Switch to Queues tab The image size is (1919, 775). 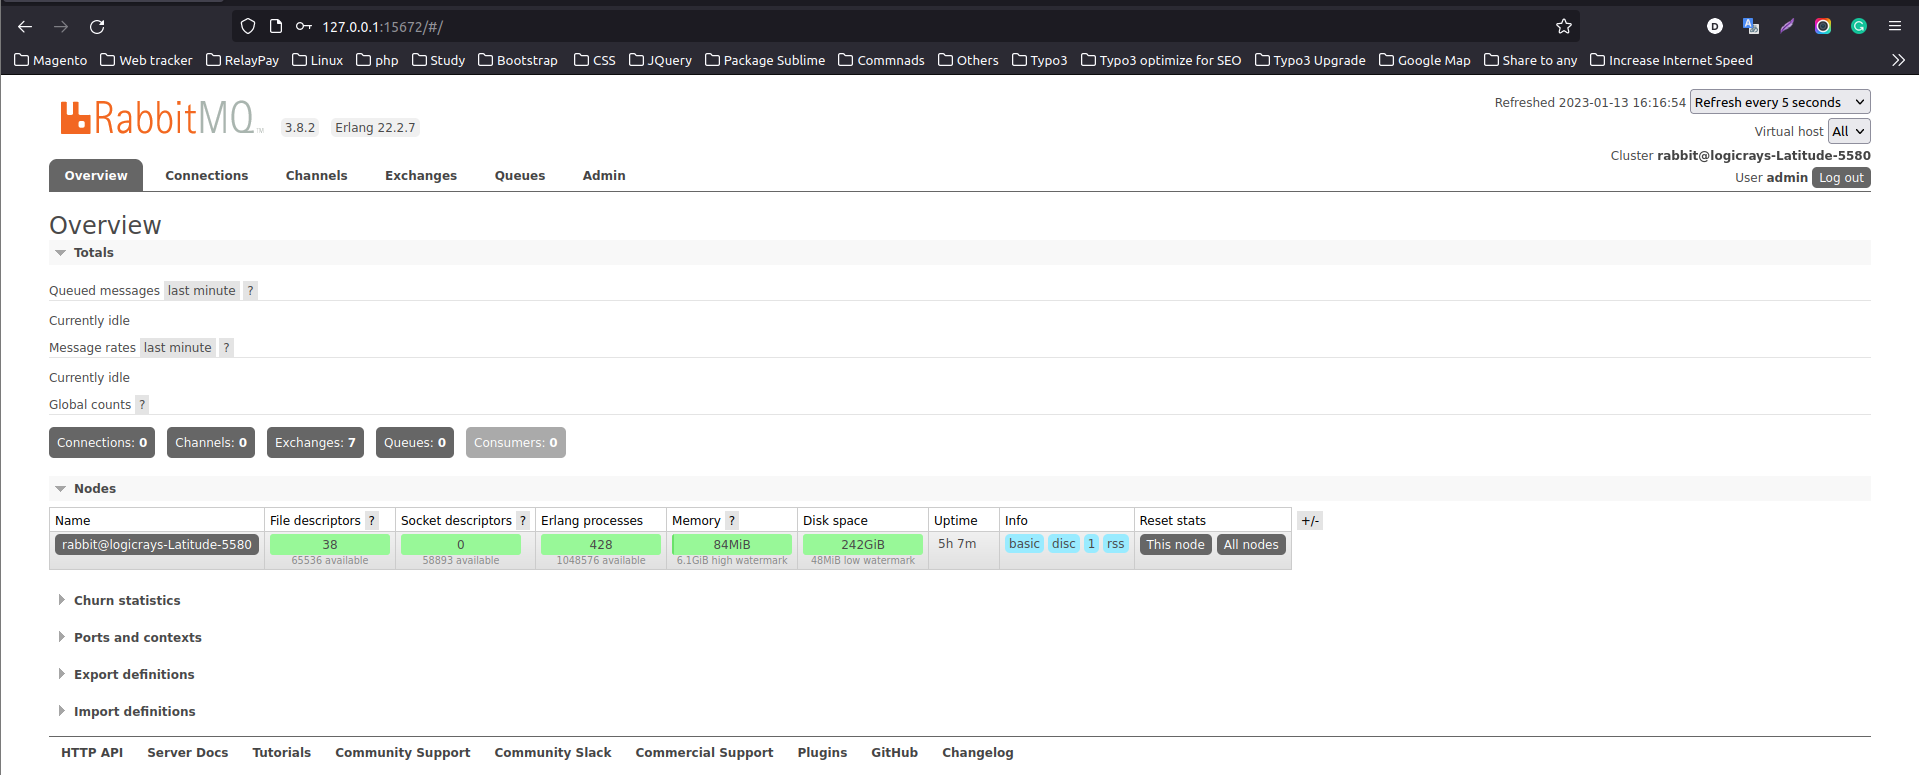click(x=520, y=175)
